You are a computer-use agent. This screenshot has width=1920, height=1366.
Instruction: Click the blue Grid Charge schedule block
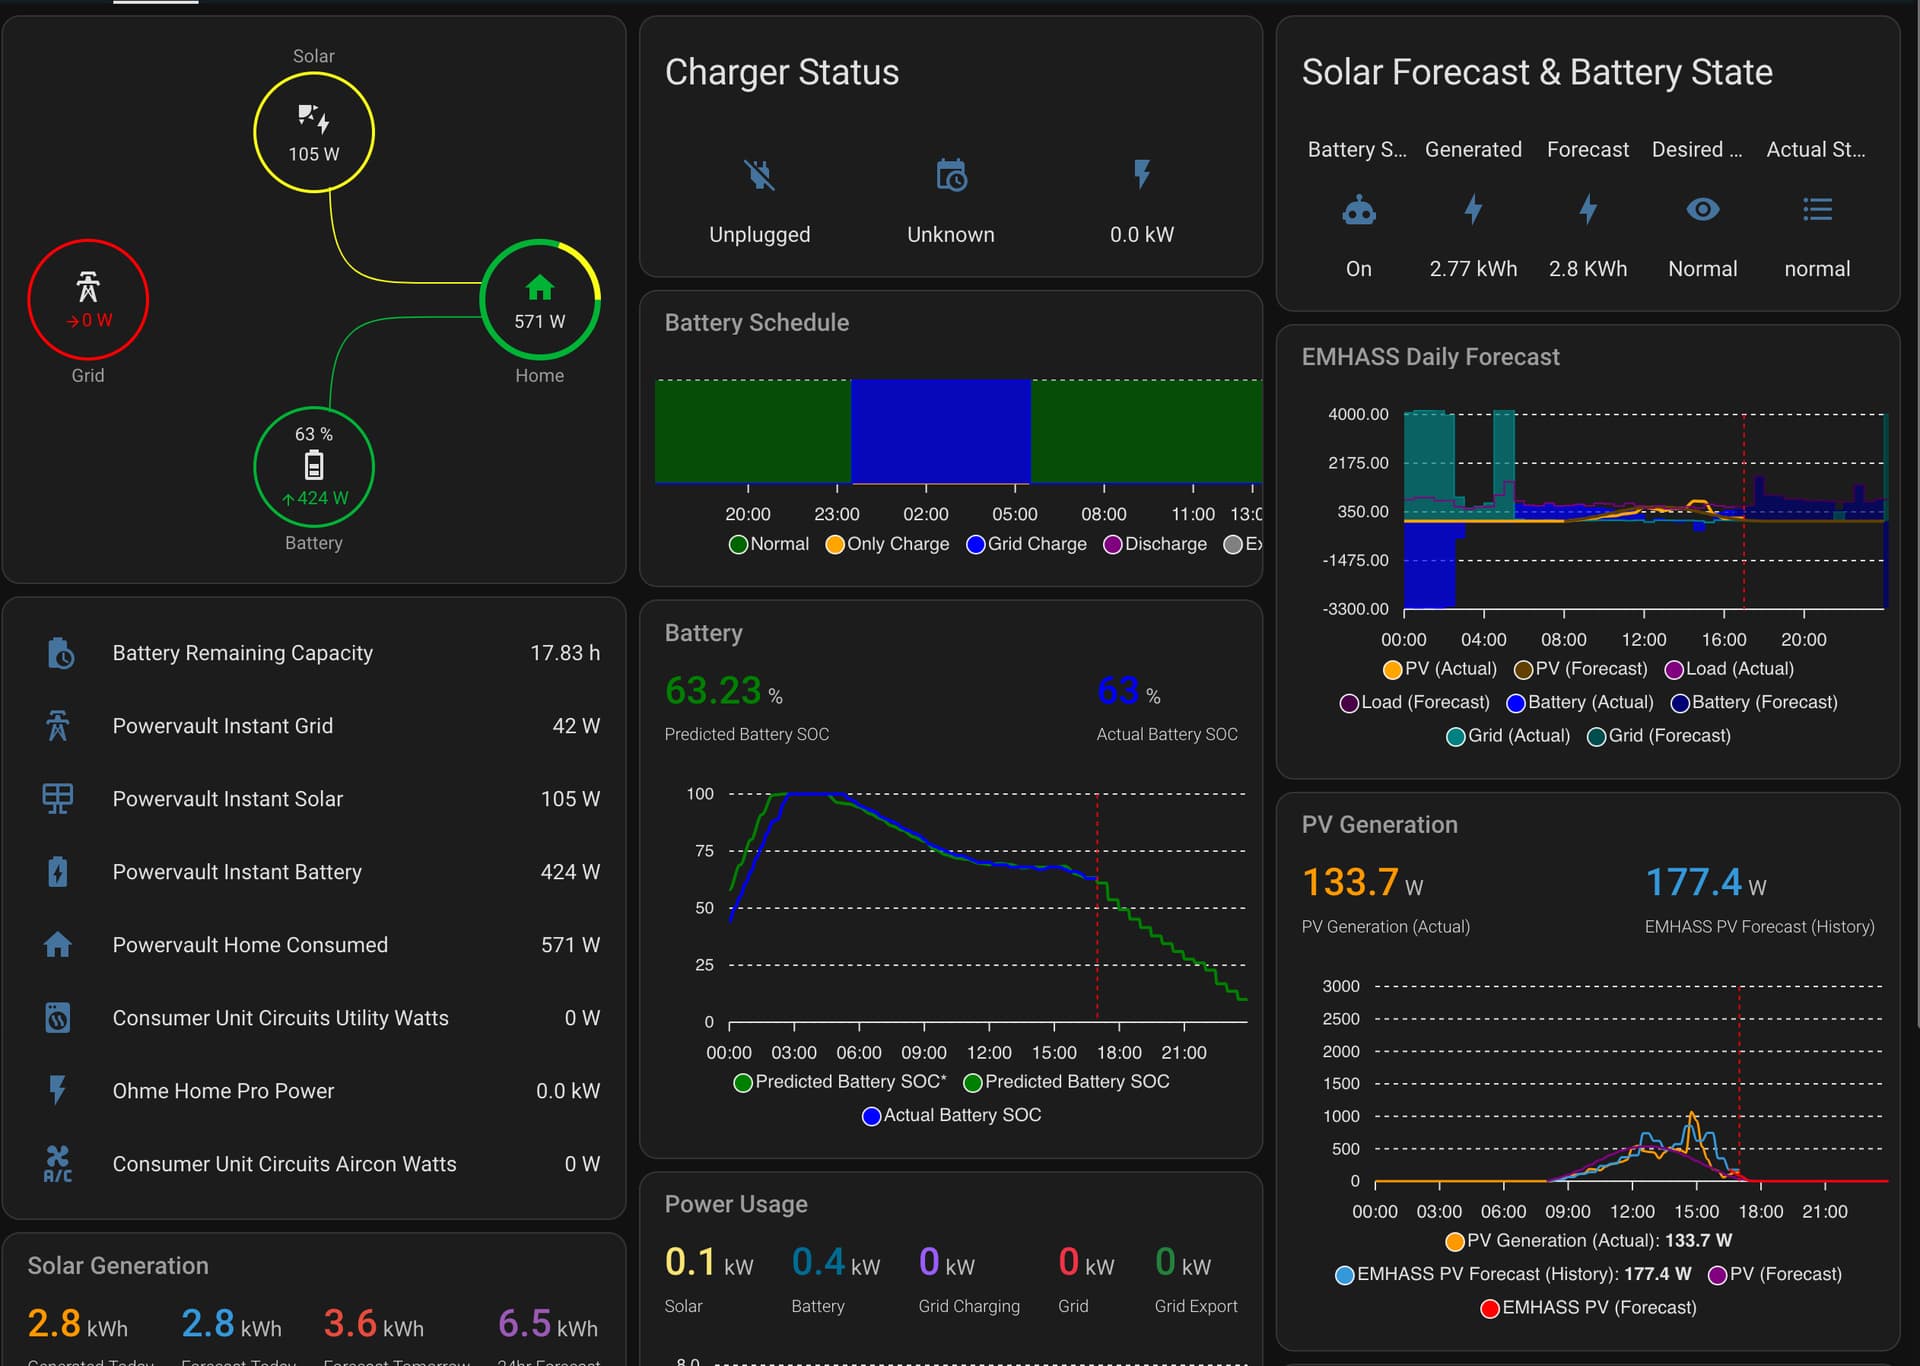940,431
